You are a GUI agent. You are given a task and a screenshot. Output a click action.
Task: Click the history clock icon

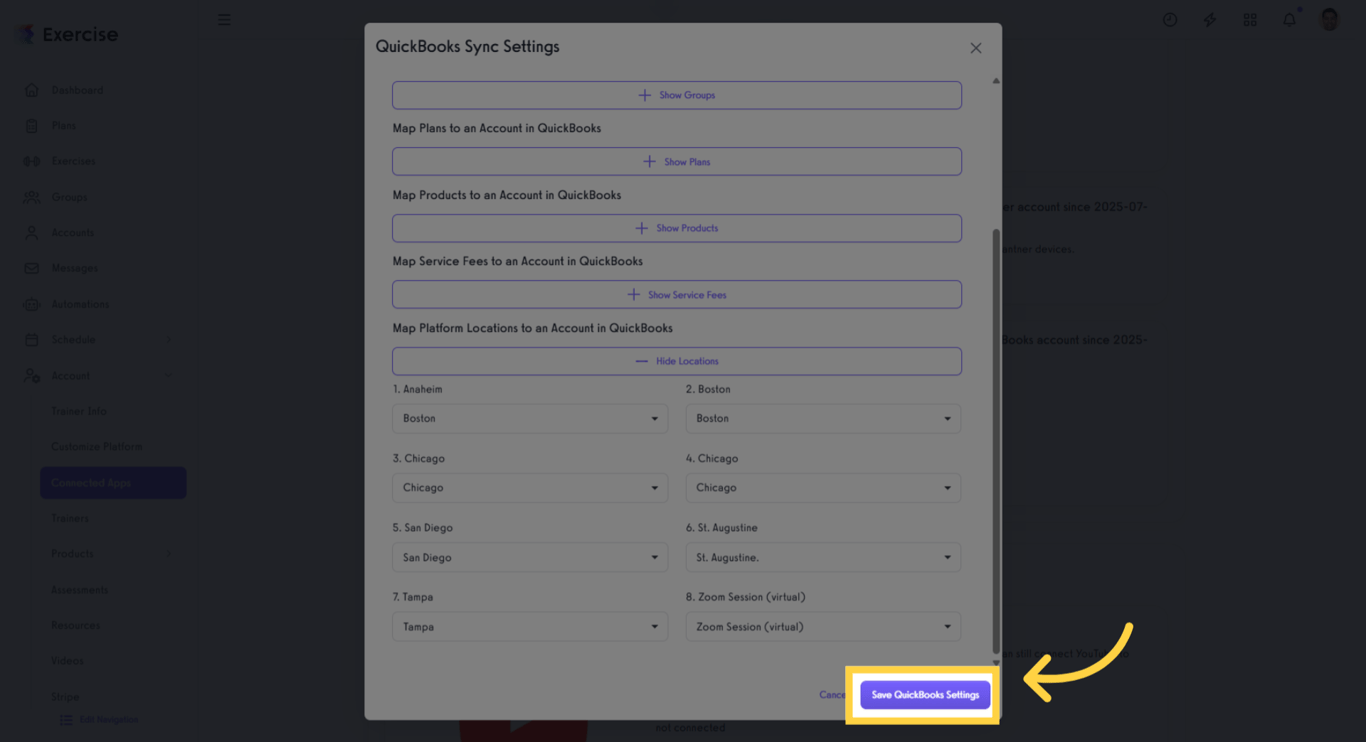[1170, 19]
